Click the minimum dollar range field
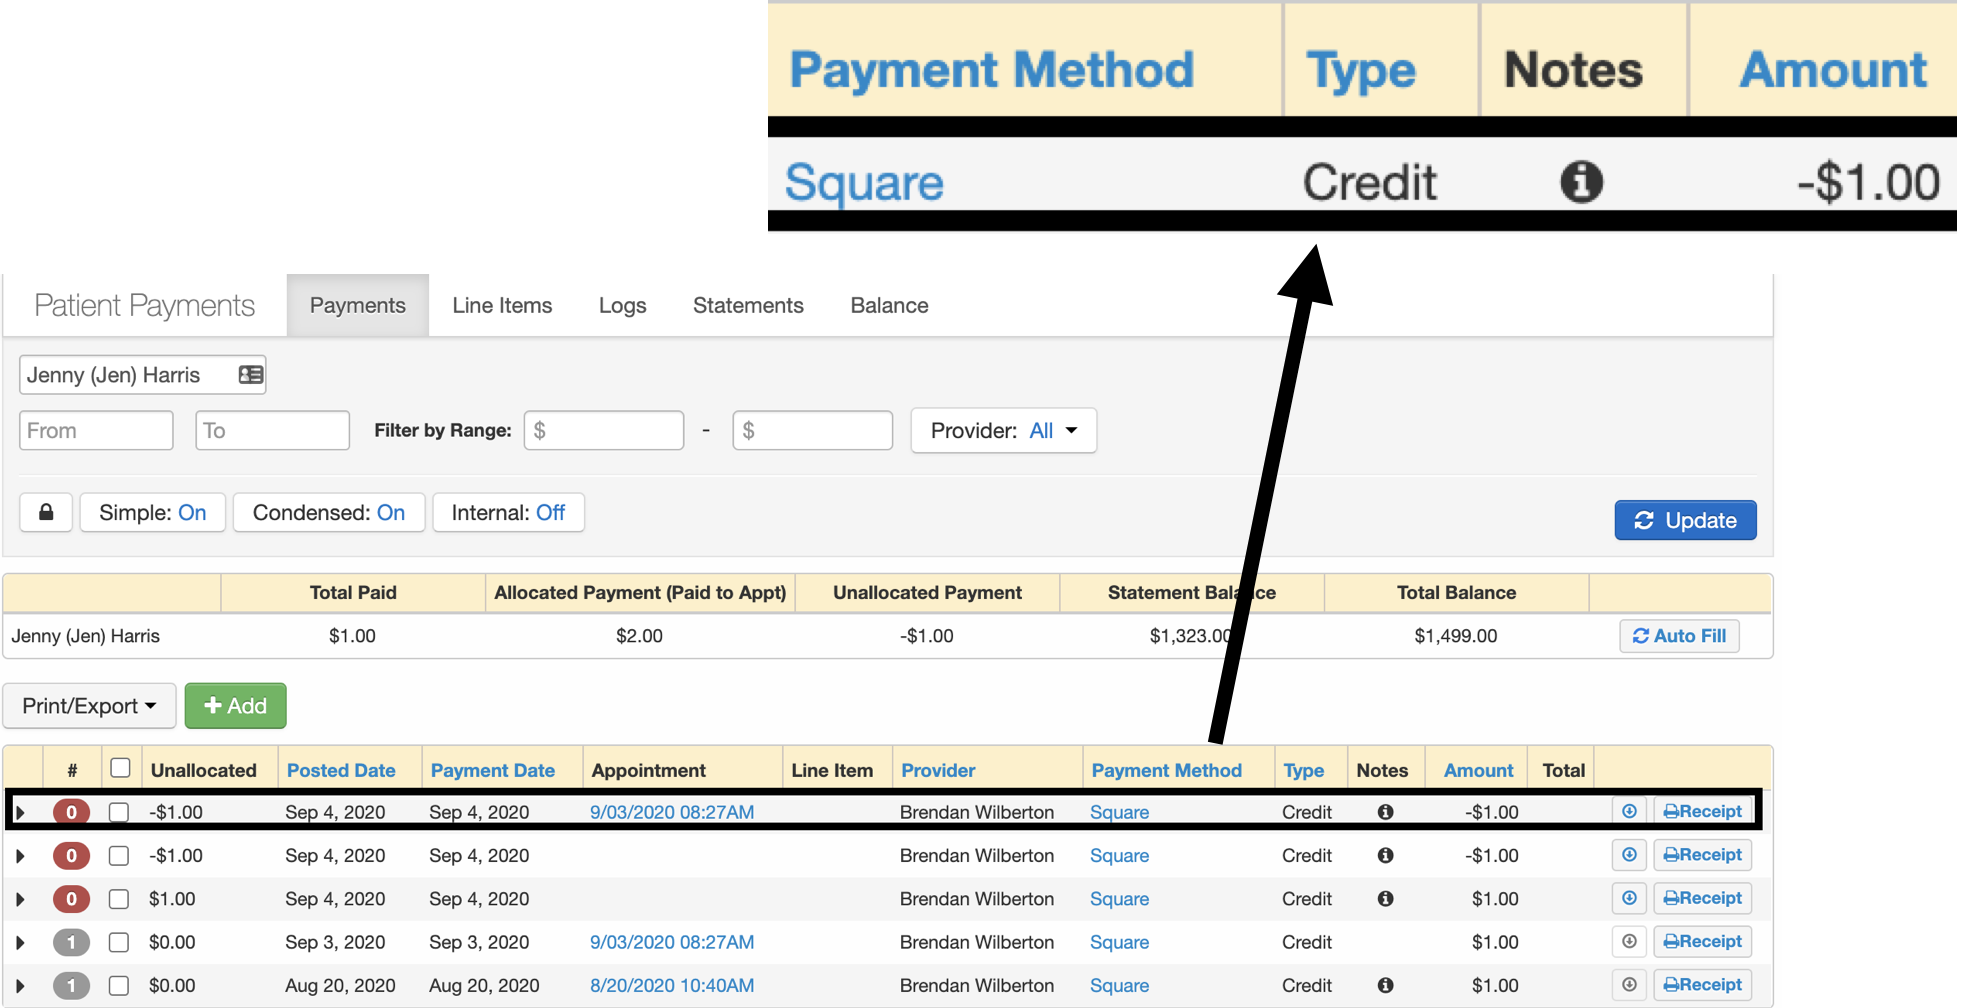This screenshot has height=1008, width=1964. tap(604, 430)
